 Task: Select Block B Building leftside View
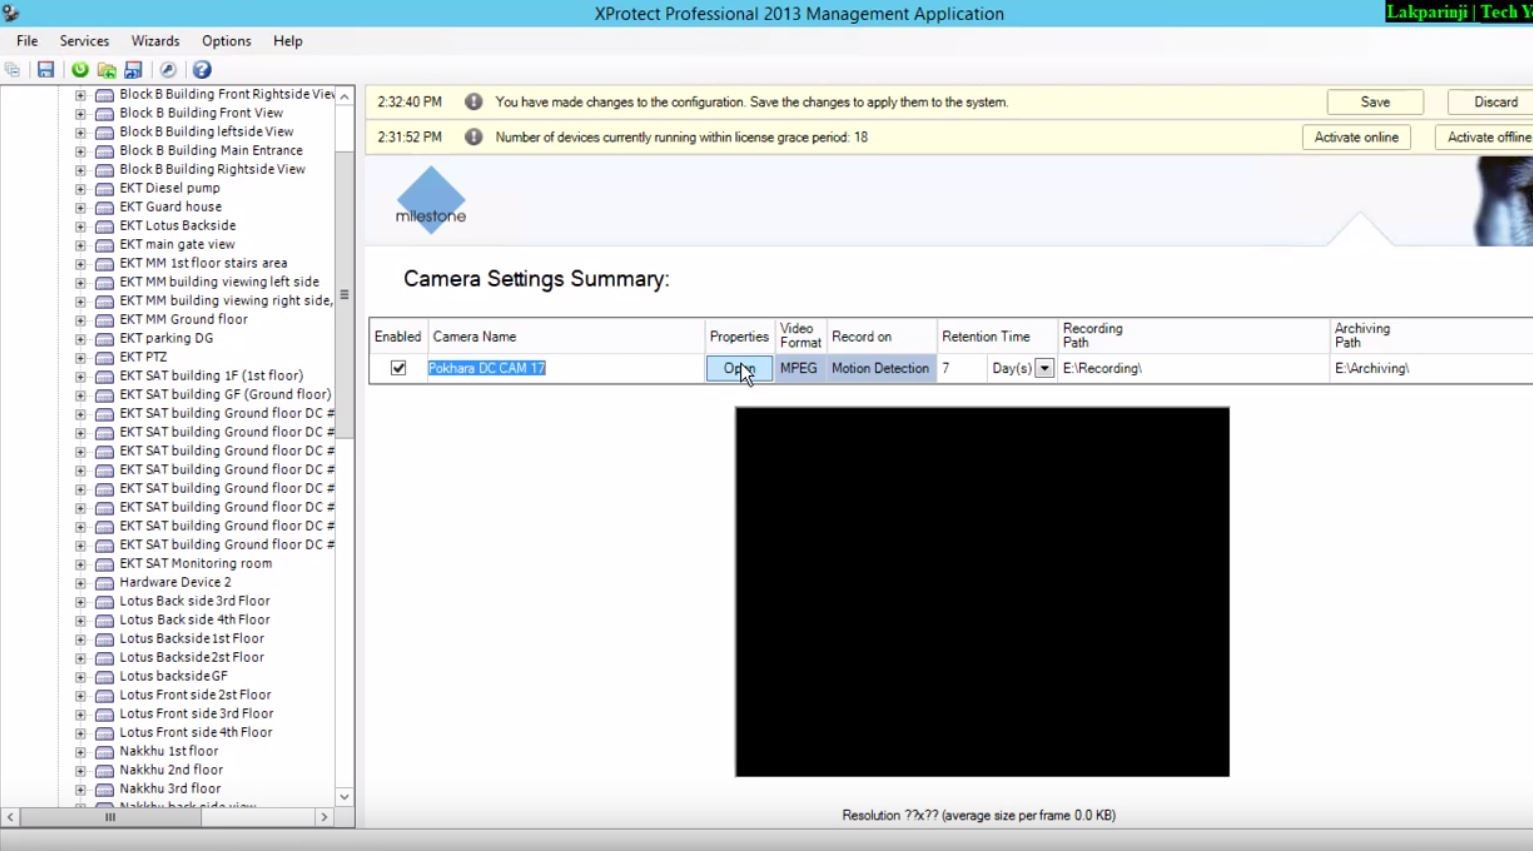[x=206, y=132]
